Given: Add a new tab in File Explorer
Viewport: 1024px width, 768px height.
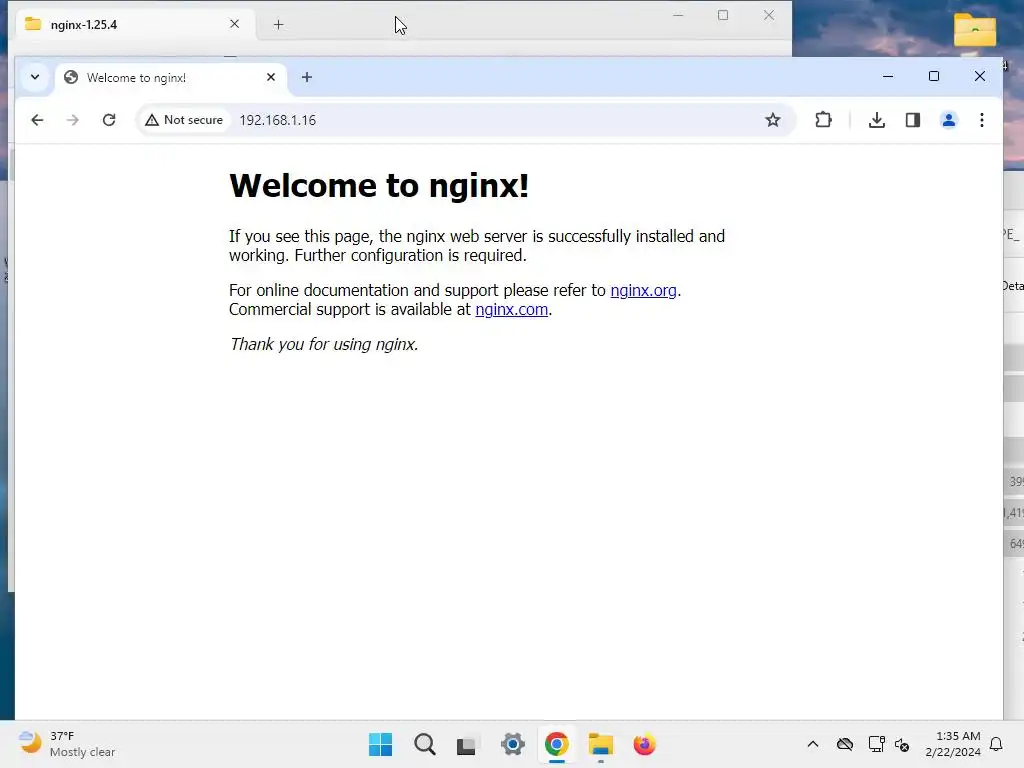Looking at the screenshot, I should click(x=278, y=25).
